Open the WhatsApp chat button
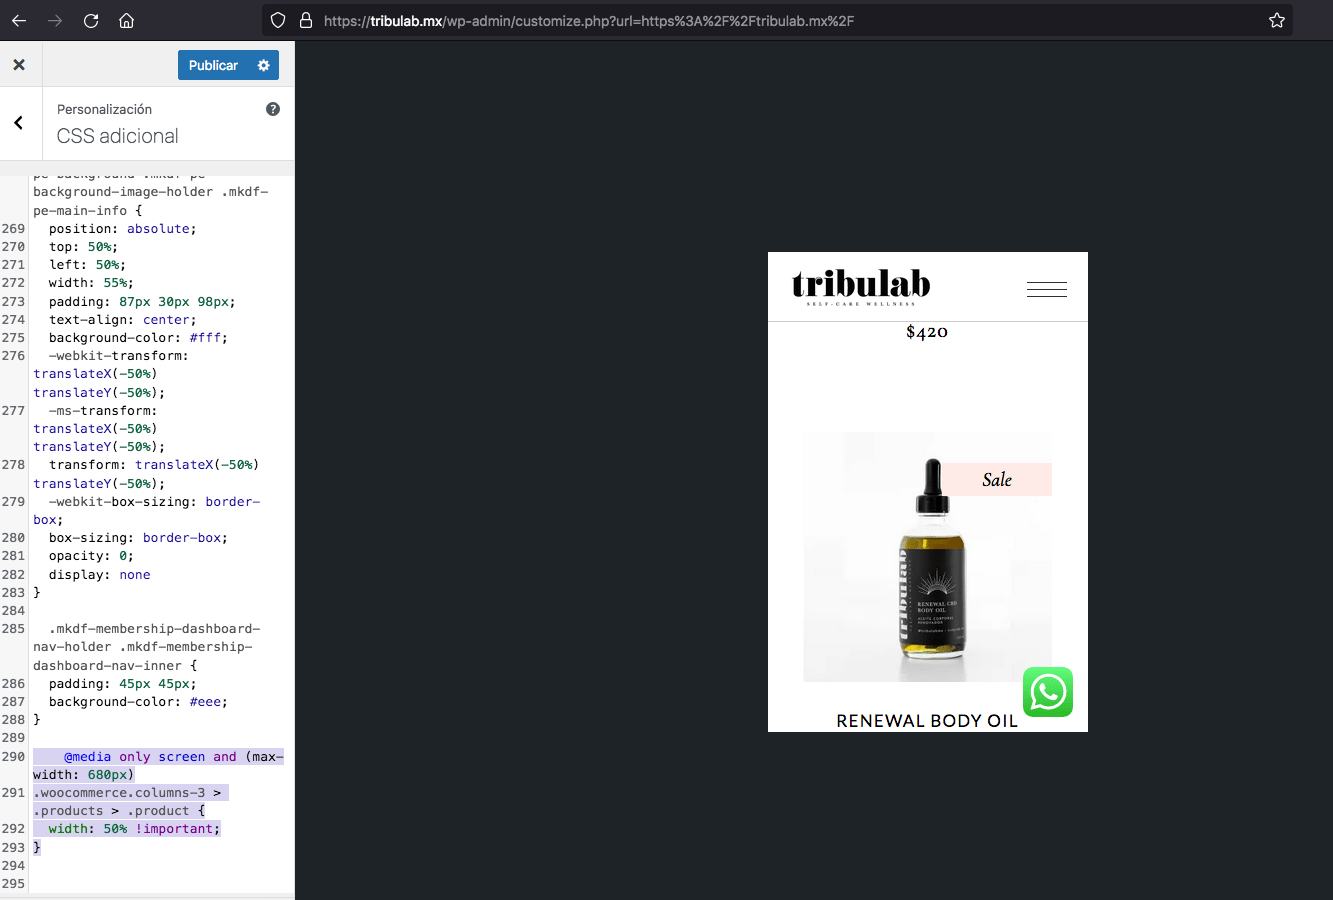 (1048, 692)
